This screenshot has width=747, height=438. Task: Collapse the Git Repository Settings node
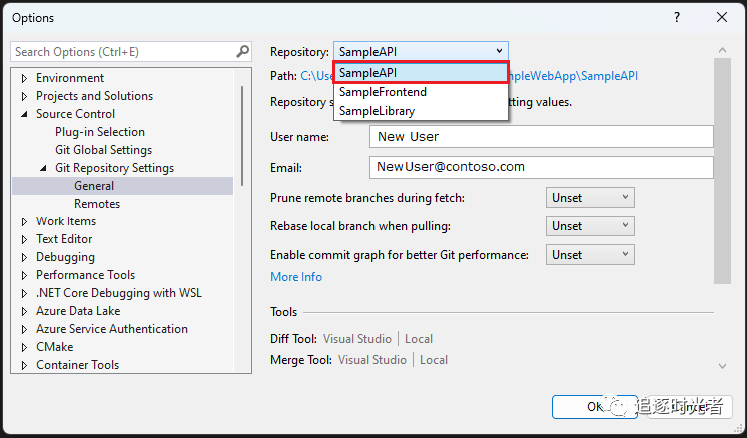(x=43, y=168)
